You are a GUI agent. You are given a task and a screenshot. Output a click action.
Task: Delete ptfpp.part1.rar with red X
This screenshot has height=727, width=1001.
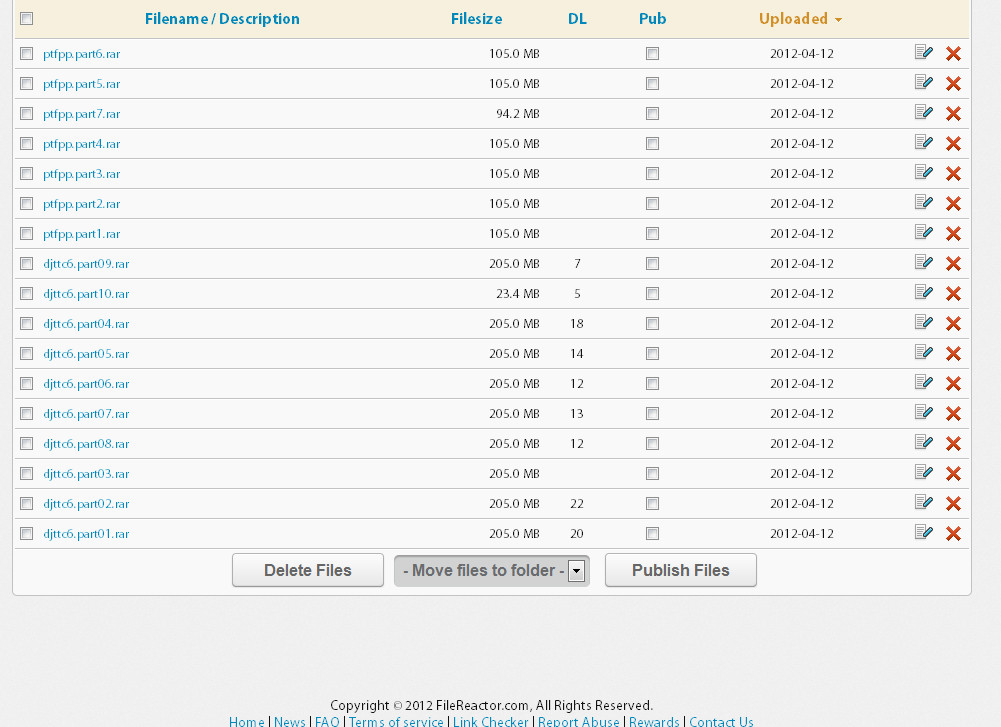pyautogui.click(x=953, y=234)
